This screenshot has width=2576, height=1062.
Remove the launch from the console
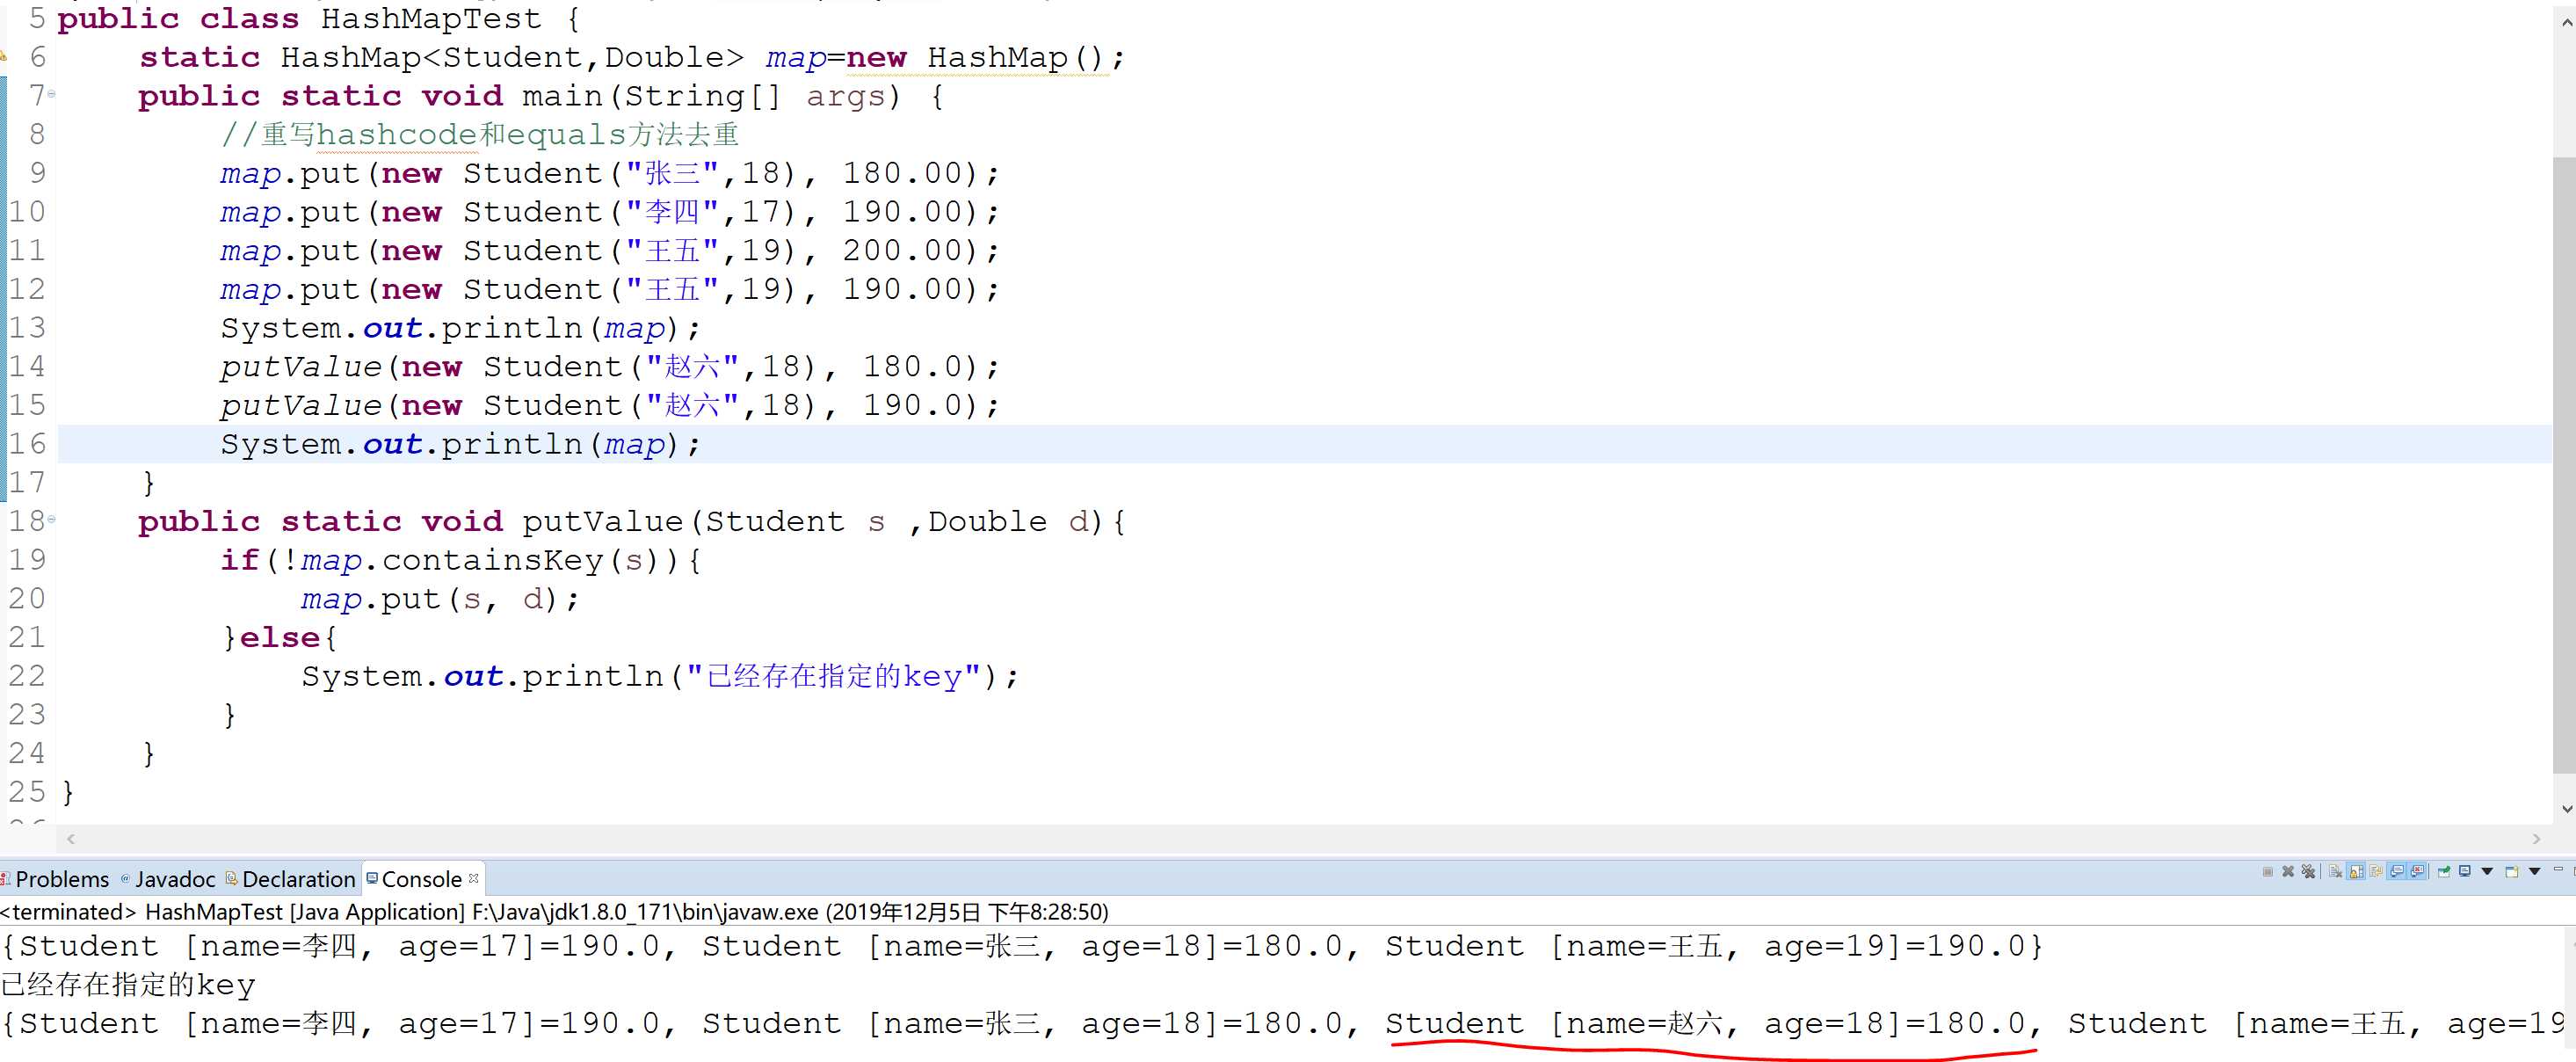click(x=2288, y=872)
